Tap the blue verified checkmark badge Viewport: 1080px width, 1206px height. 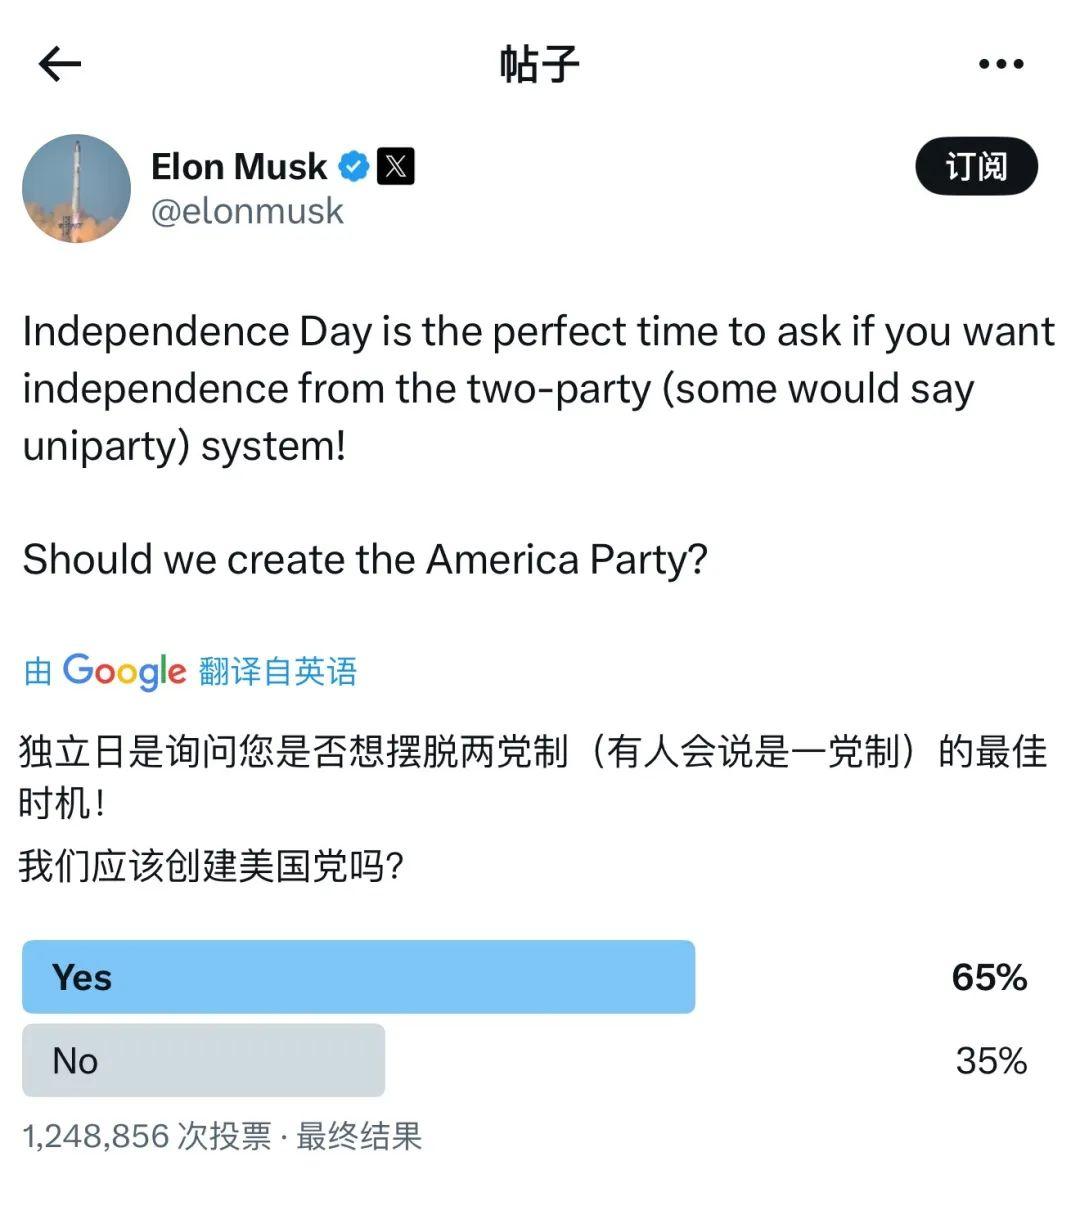point(353,166)
